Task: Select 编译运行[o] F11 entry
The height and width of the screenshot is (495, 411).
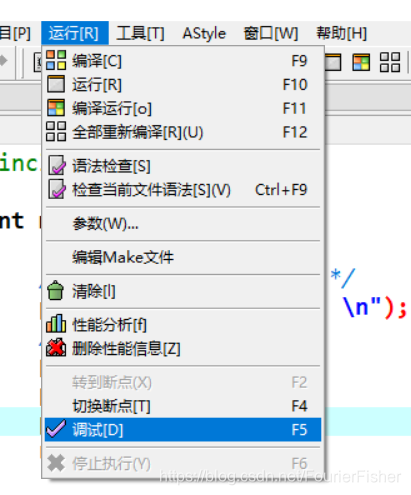Action: (183, 108)
